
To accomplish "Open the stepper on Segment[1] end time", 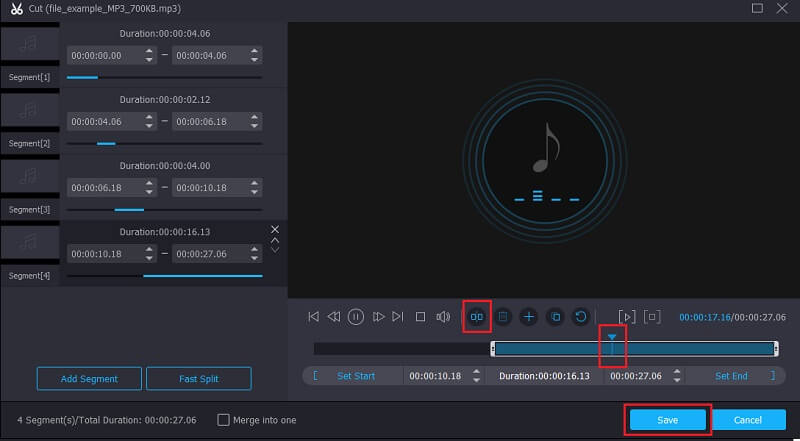I will click(254, 56).
